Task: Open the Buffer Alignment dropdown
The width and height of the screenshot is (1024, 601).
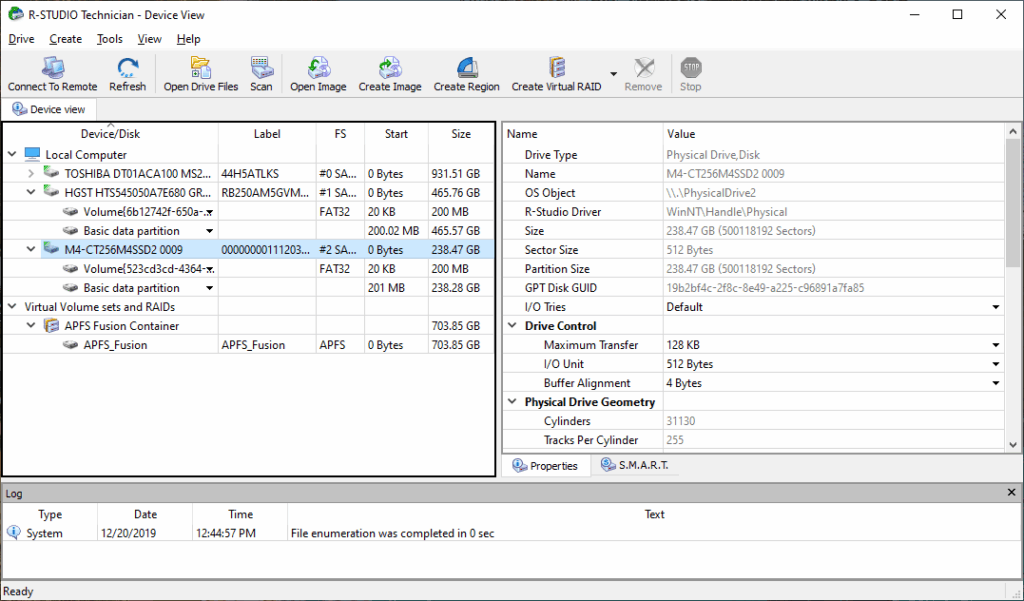Action: coord(996,383)
